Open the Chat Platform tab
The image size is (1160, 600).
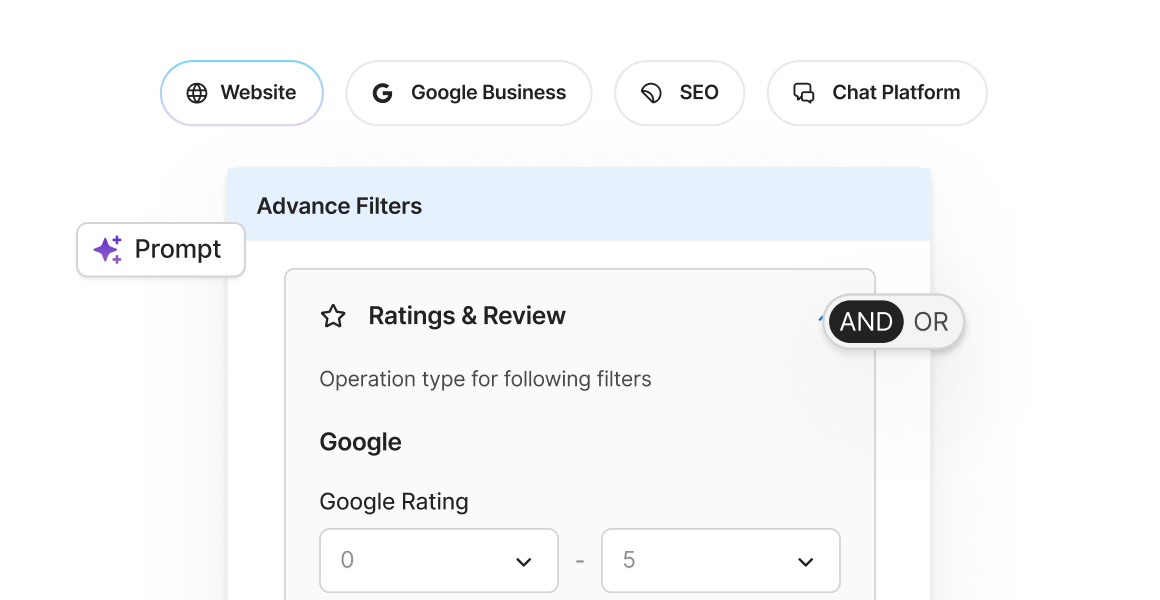coord(877,92)
